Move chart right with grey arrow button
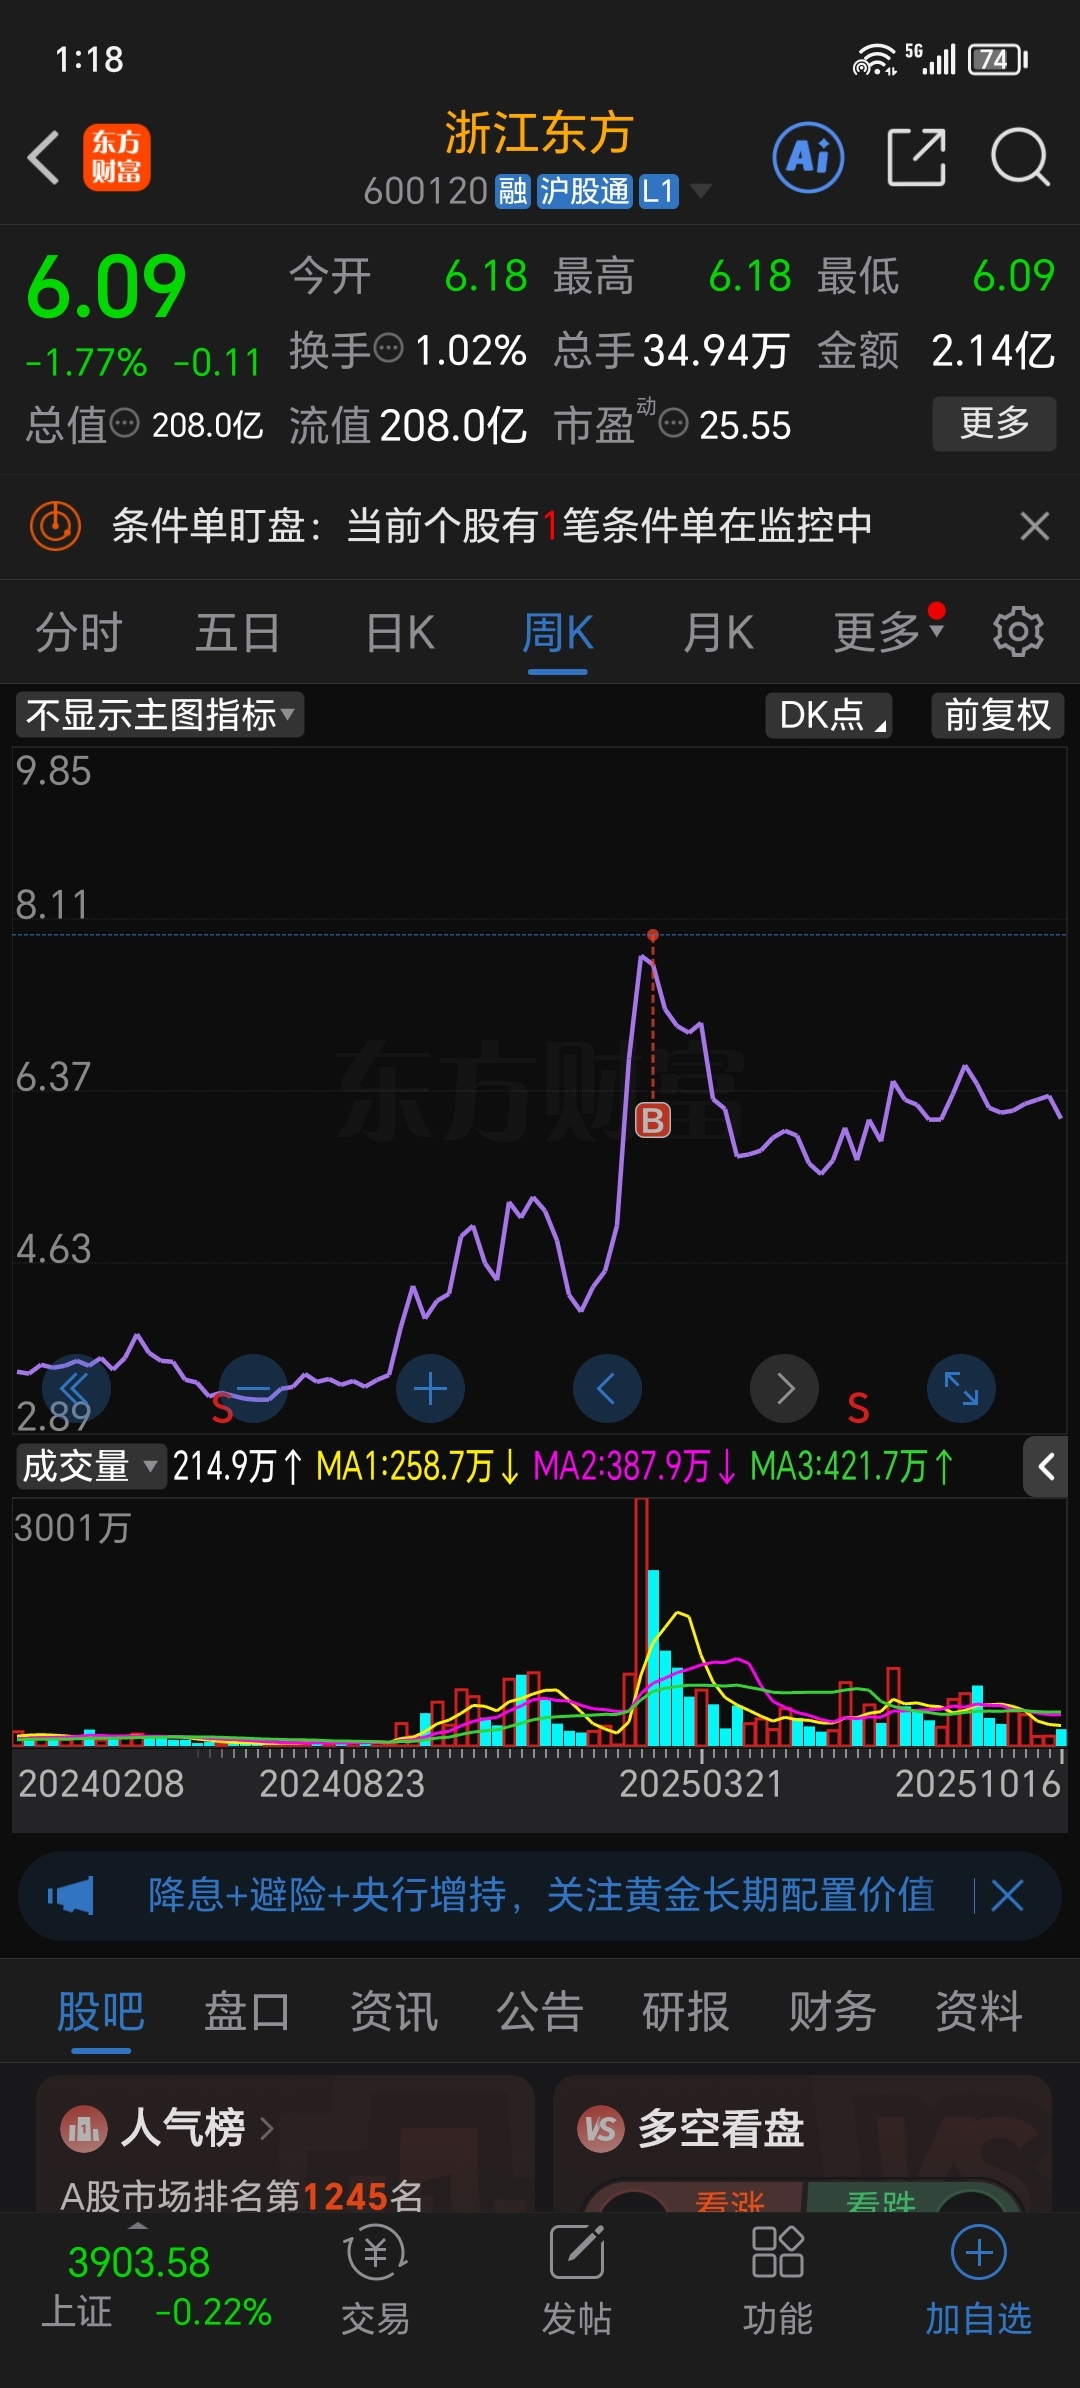 (784, 1388)
